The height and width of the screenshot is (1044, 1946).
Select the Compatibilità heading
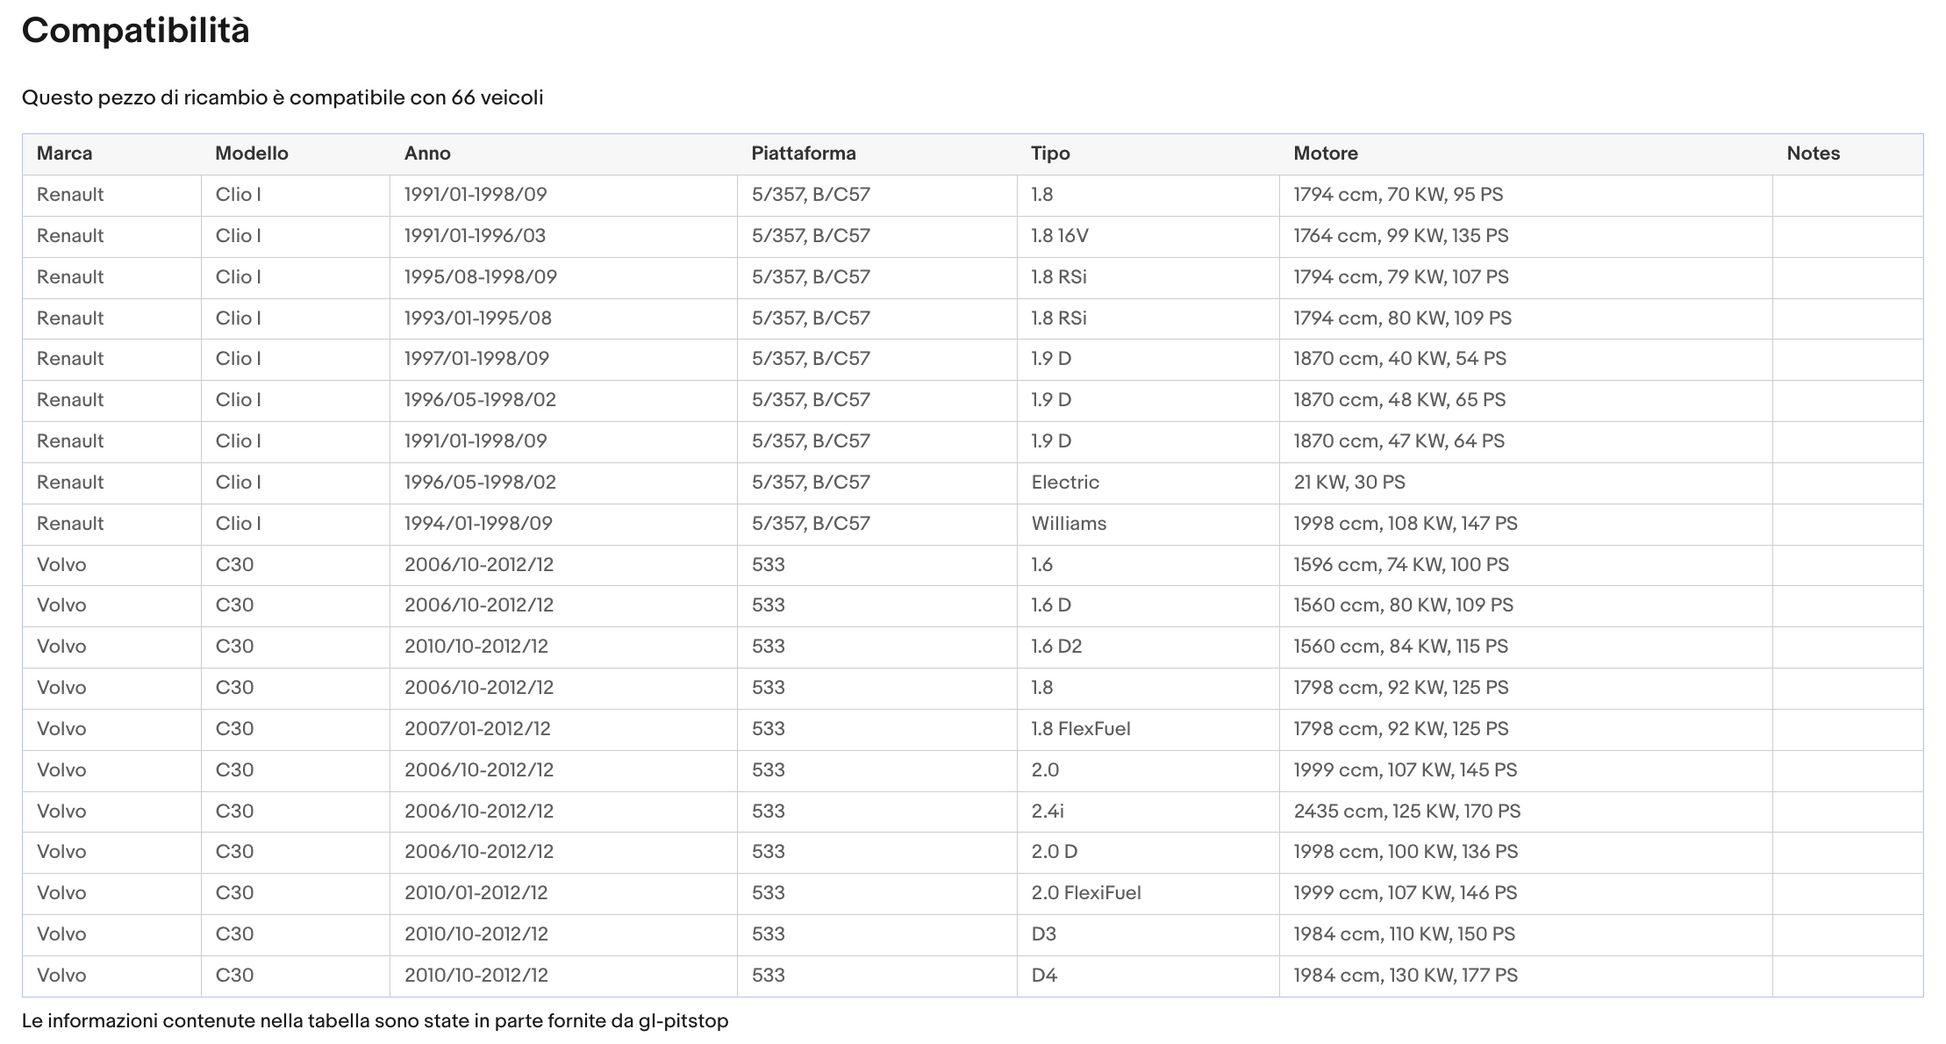136,31
